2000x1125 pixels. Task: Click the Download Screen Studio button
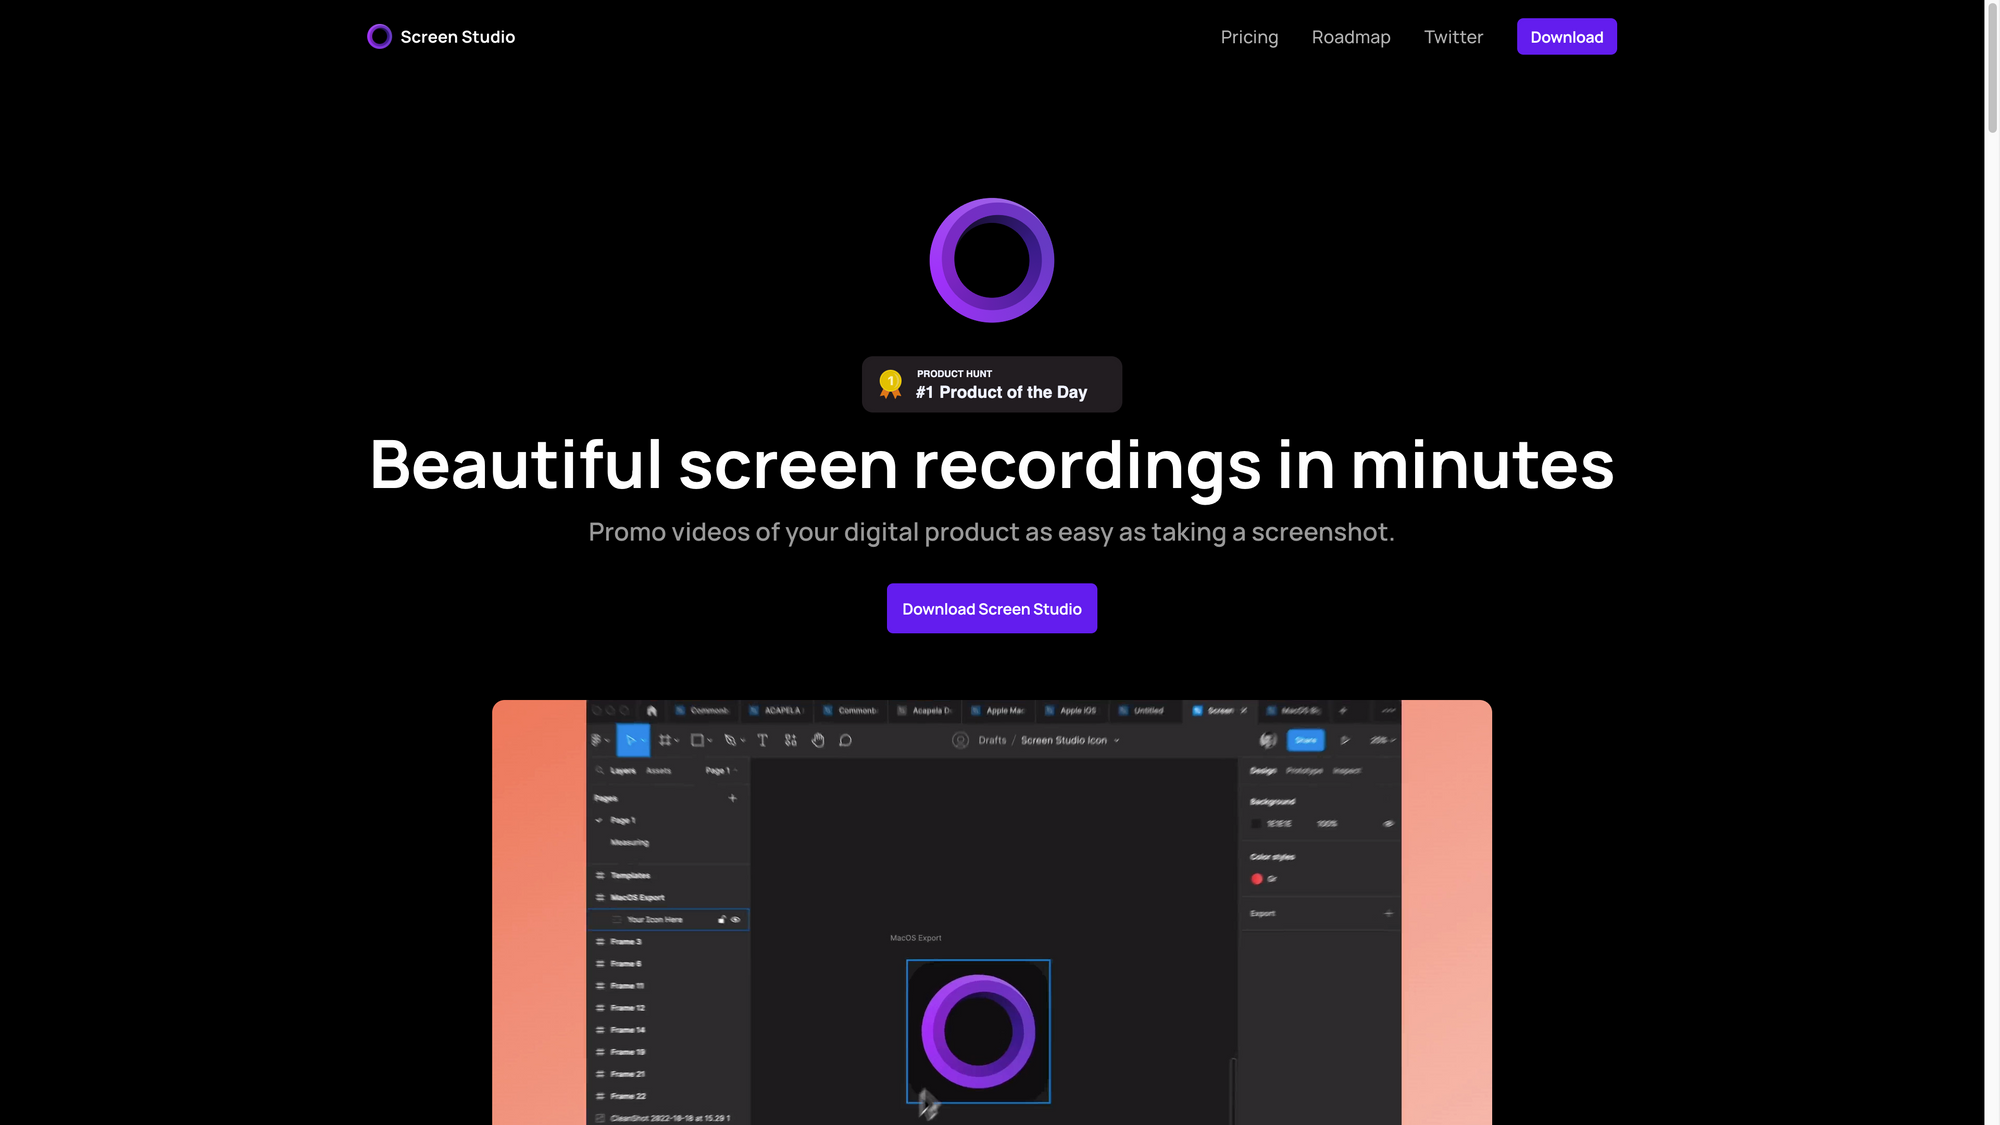coord(991,608)
